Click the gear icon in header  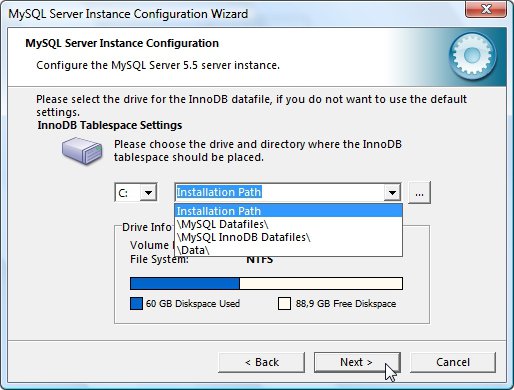point(472,56)
